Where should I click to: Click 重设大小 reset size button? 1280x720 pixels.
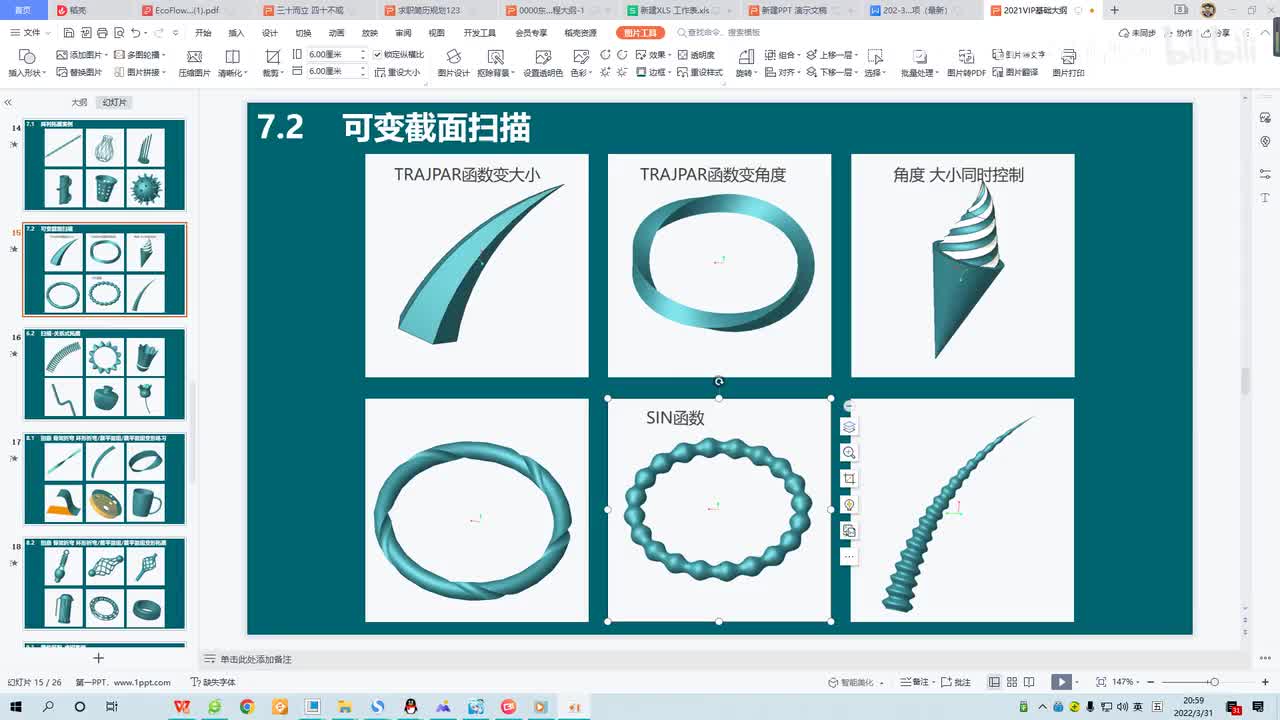(x=398, y=73)
